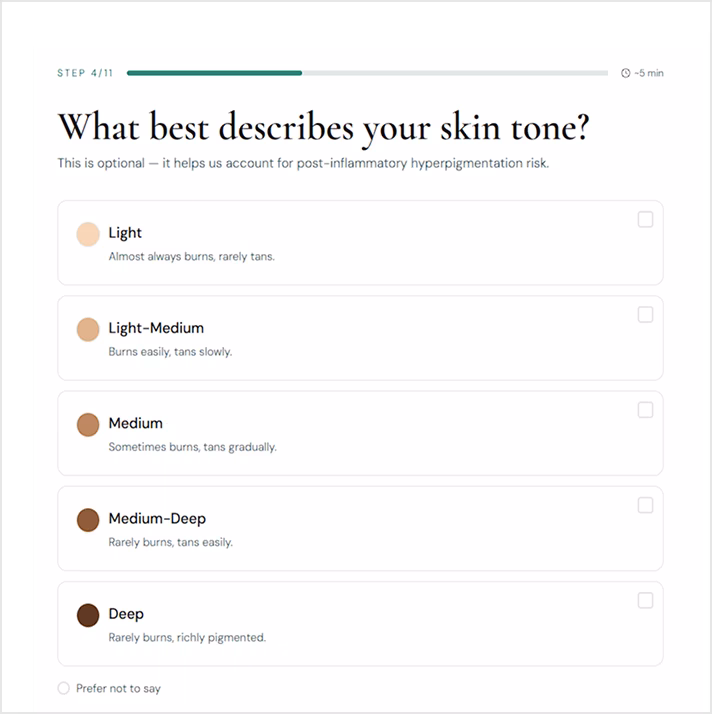Click the Medium option title
The width and height of the screenshot is (712, 714).
(x=136, y=423)
